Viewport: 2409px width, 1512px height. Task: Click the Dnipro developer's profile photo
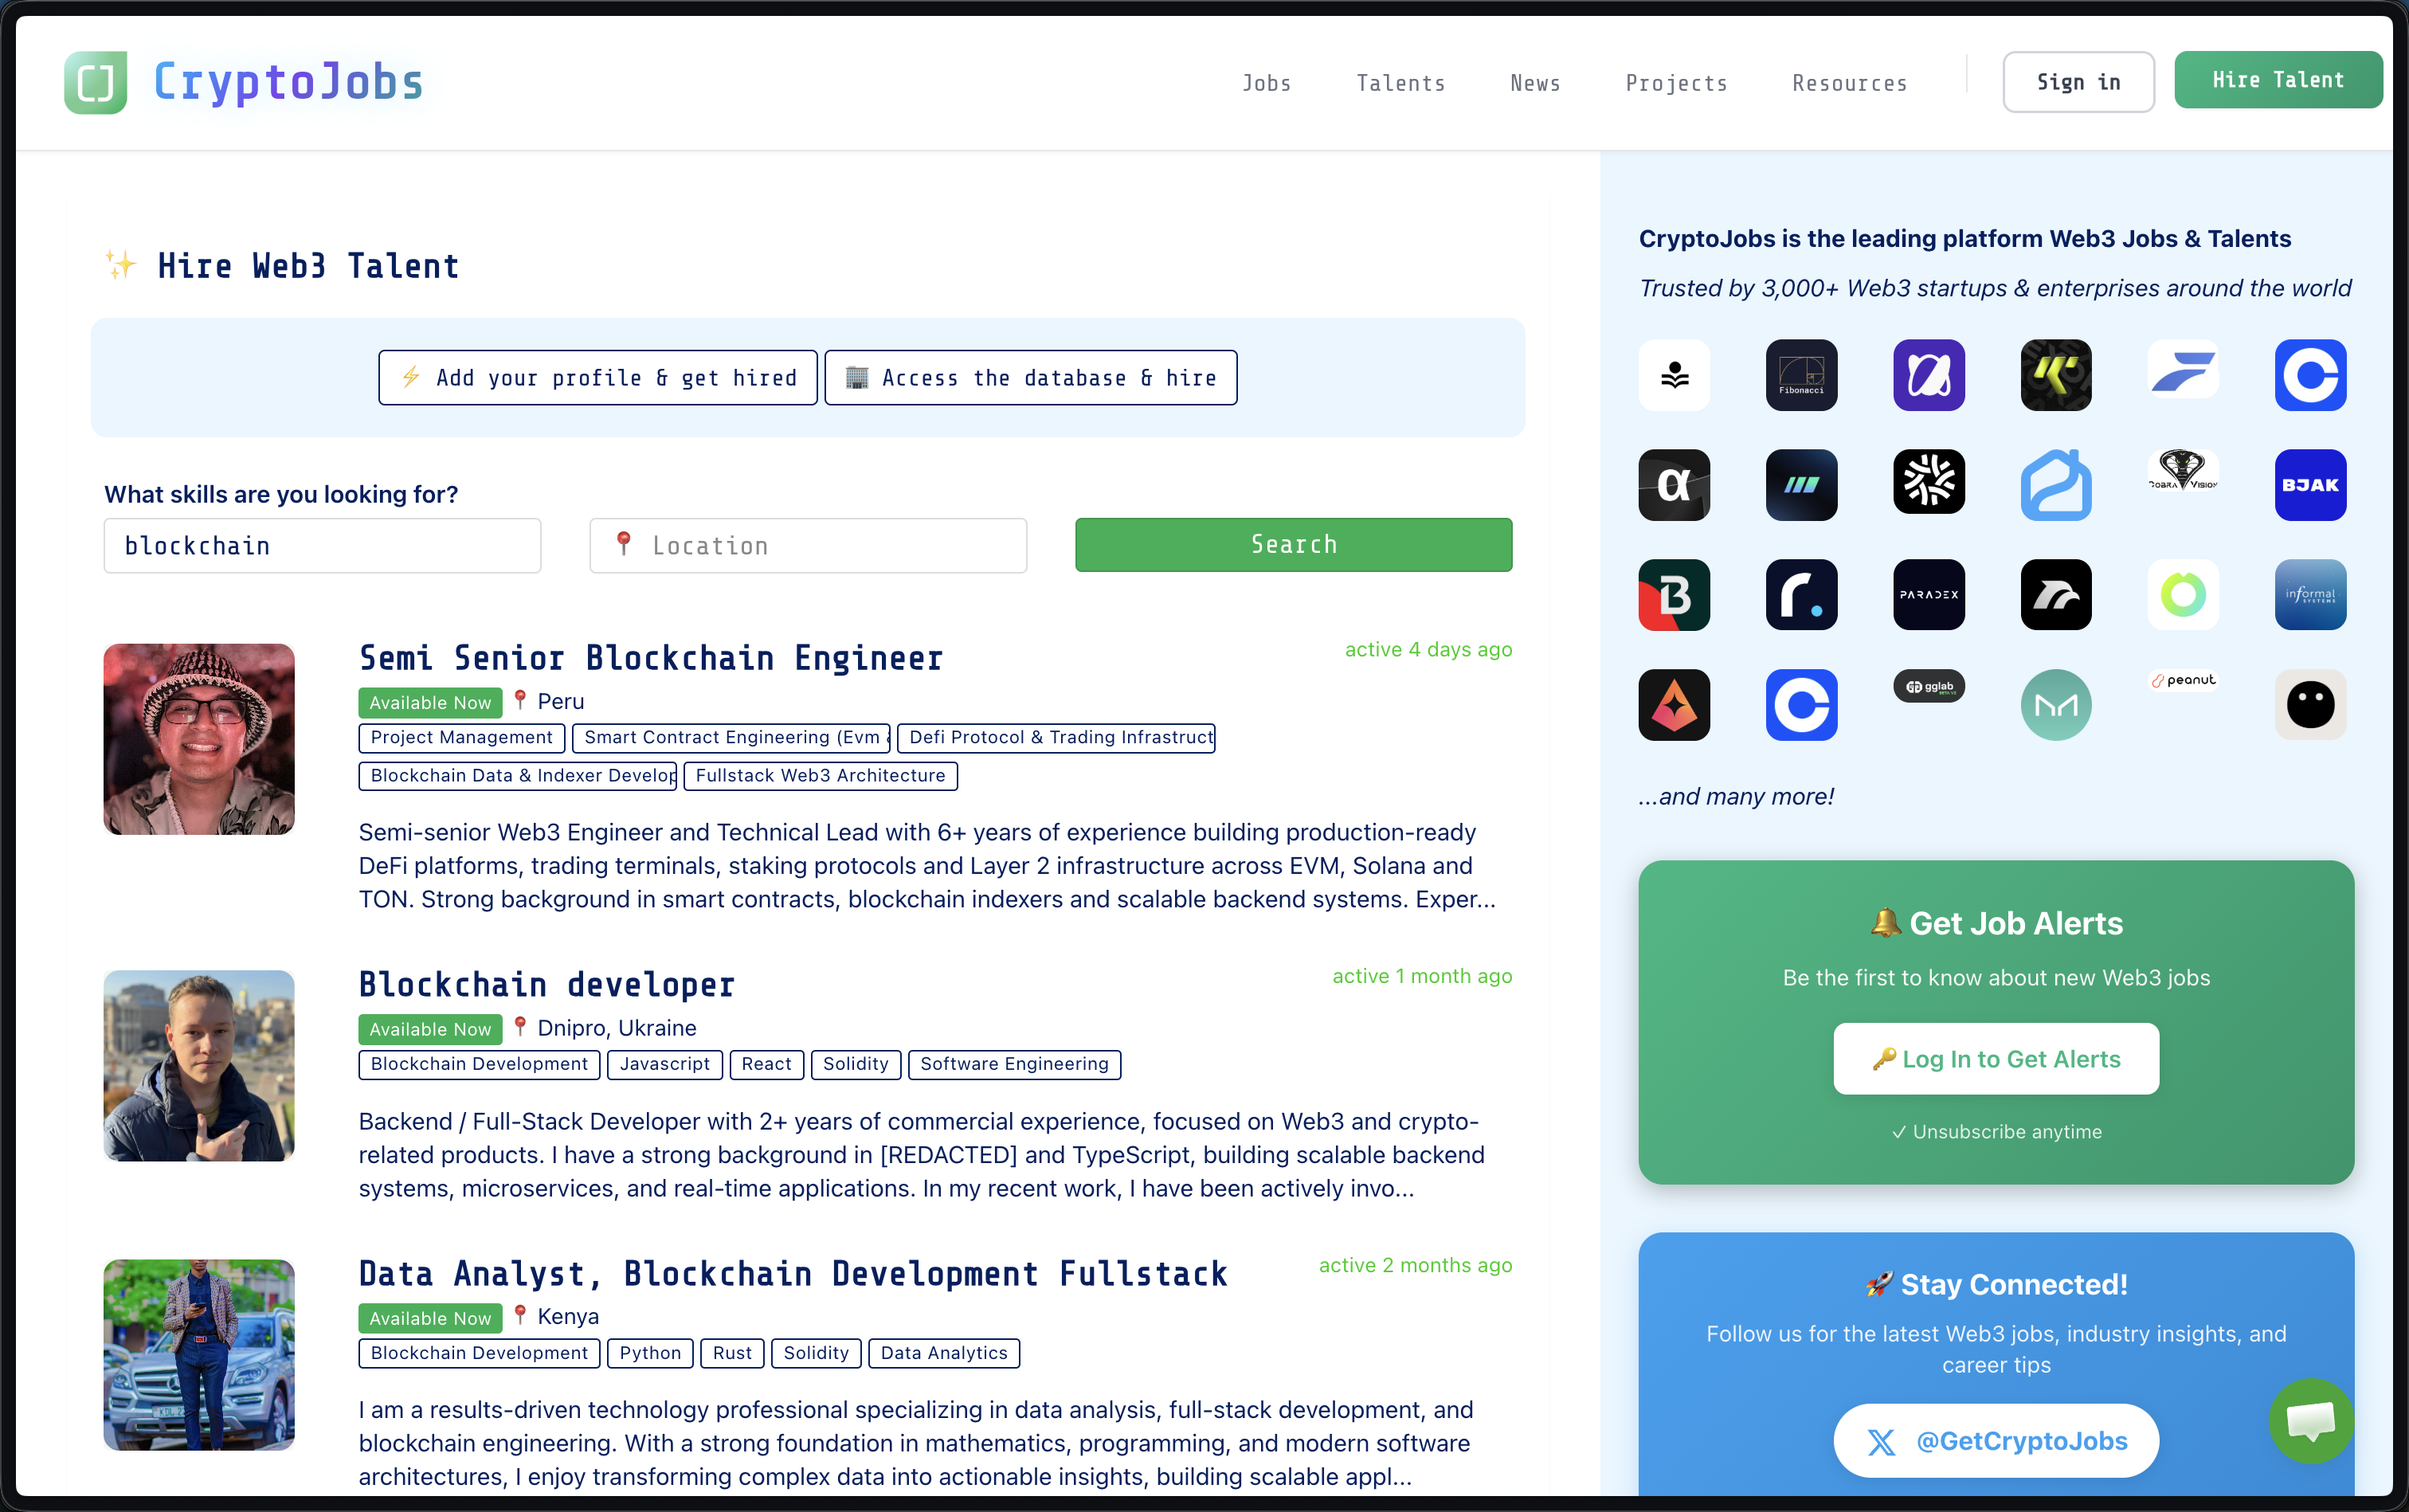tap(199, 1066)
